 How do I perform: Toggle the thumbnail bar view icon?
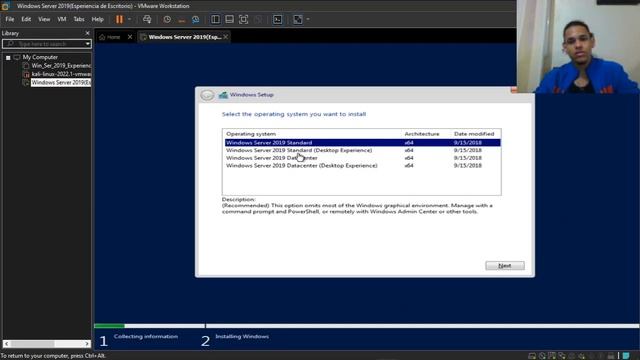[x=229, y=19]
